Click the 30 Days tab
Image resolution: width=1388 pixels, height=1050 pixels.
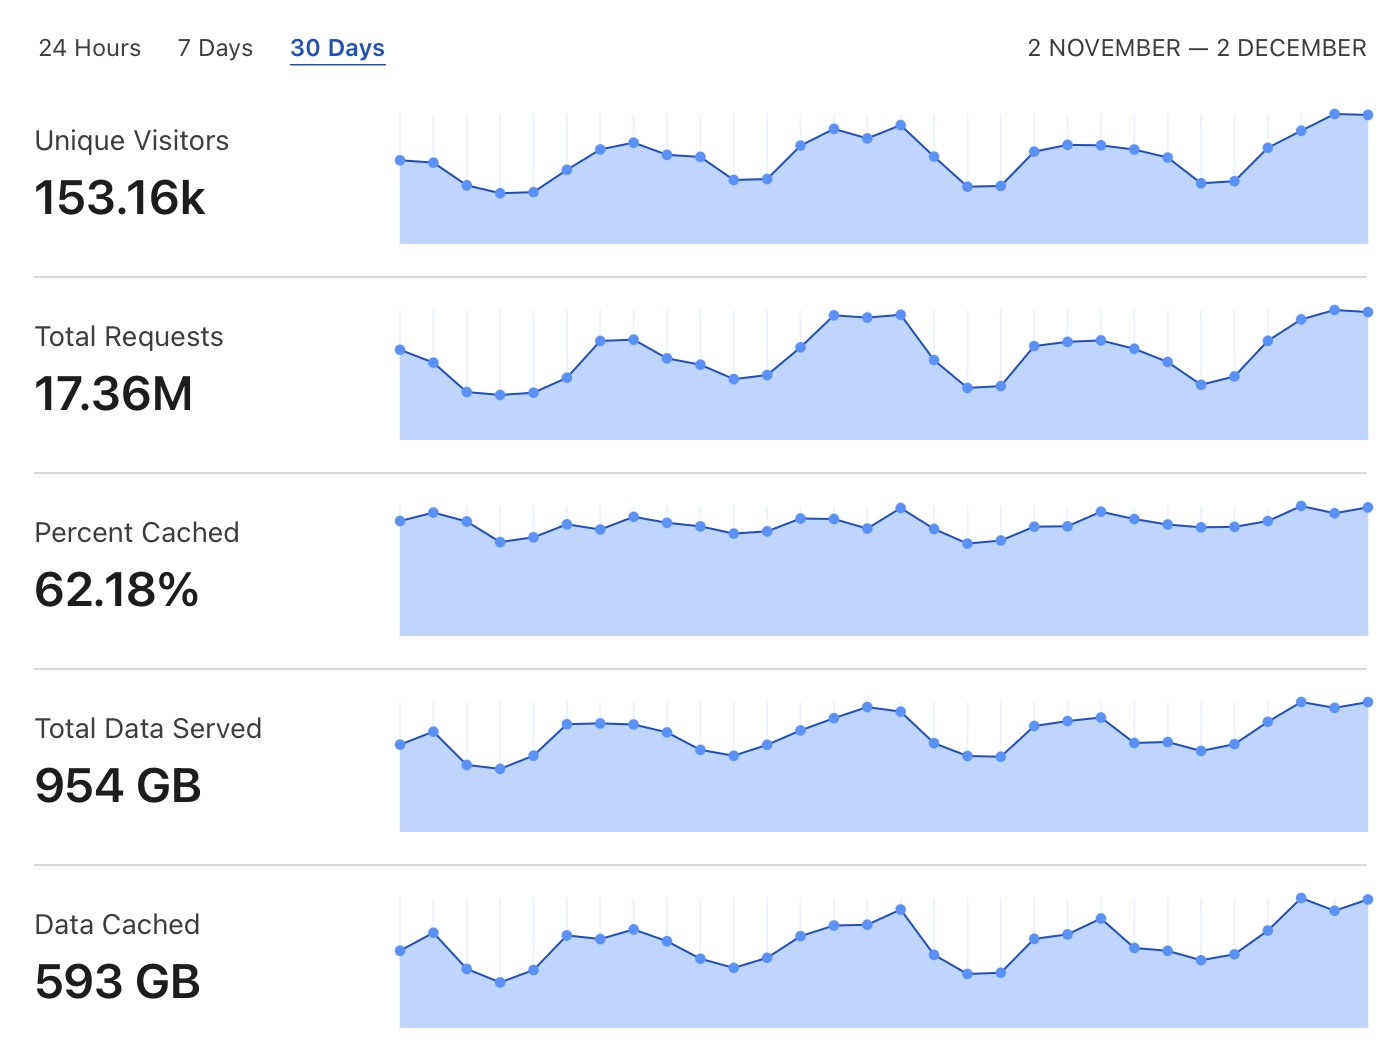[x=337, y=48]
